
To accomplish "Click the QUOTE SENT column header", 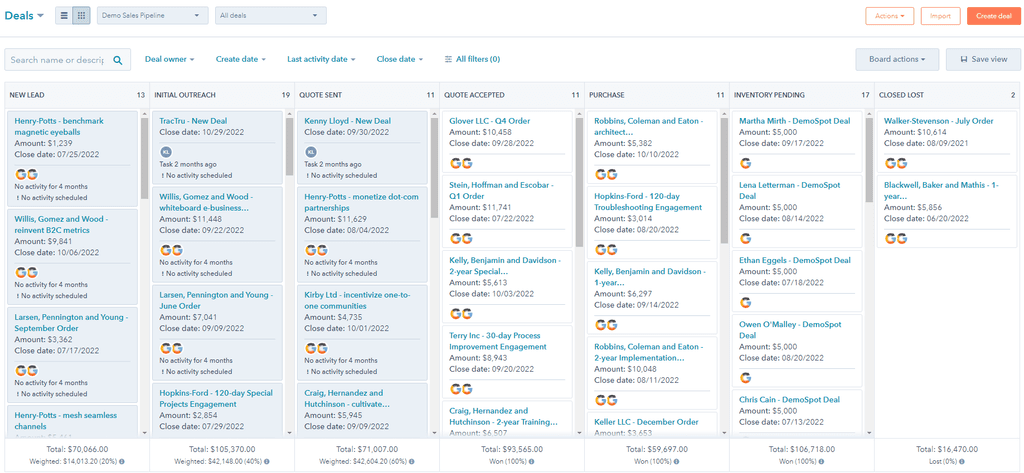I will pyautogui.click(x=366, y=95).
